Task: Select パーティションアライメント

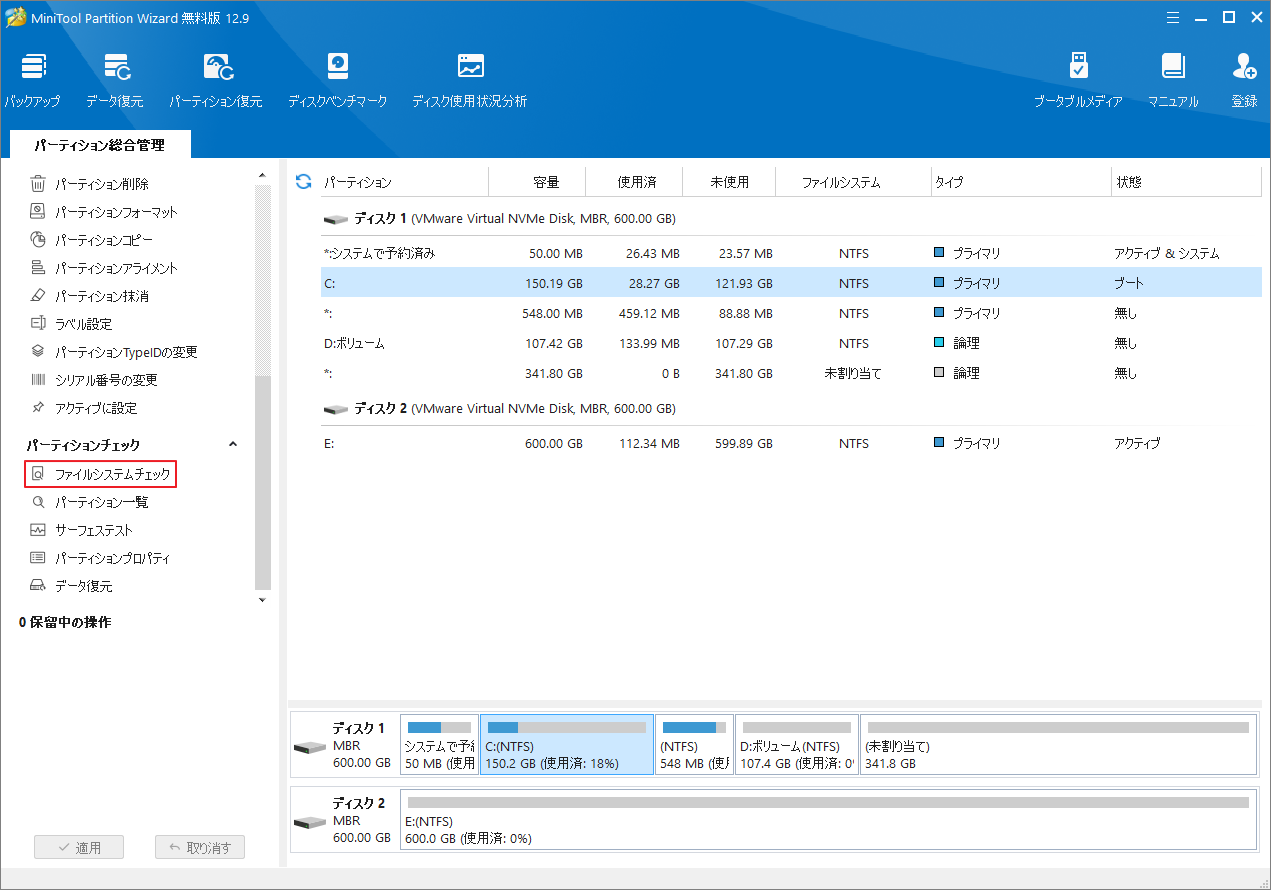Action: (x=103, y=268)
